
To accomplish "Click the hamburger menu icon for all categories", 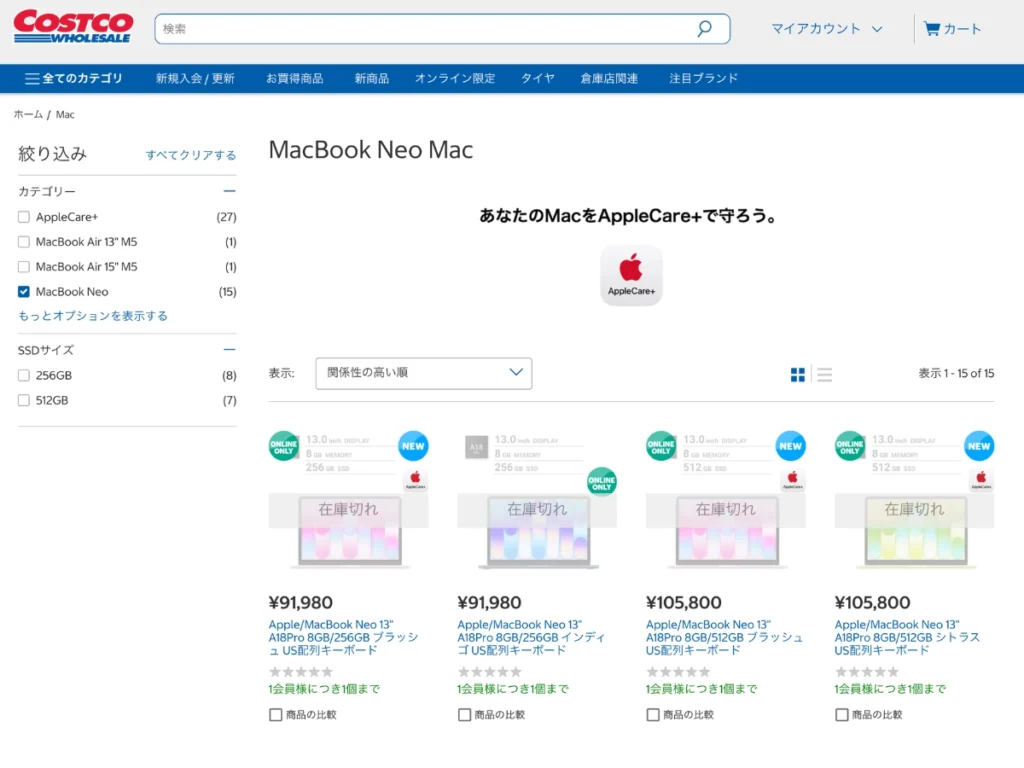I will click(x=31, y=78).
